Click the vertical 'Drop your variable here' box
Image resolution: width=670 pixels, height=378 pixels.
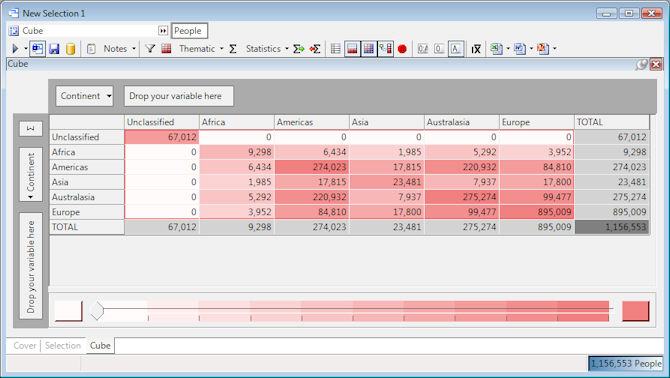coord(31,266)
